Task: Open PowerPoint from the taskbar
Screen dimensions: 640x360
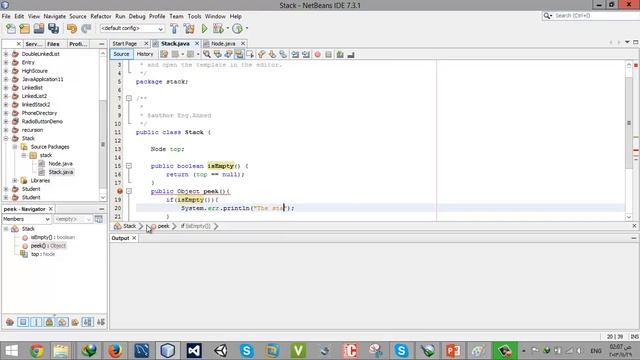Action: [x=453, y=351]
